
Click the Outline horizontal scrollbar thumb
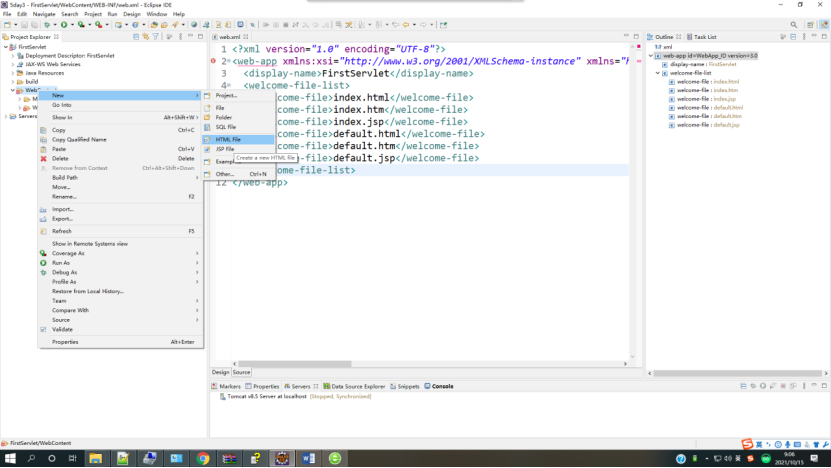(737, 373)
